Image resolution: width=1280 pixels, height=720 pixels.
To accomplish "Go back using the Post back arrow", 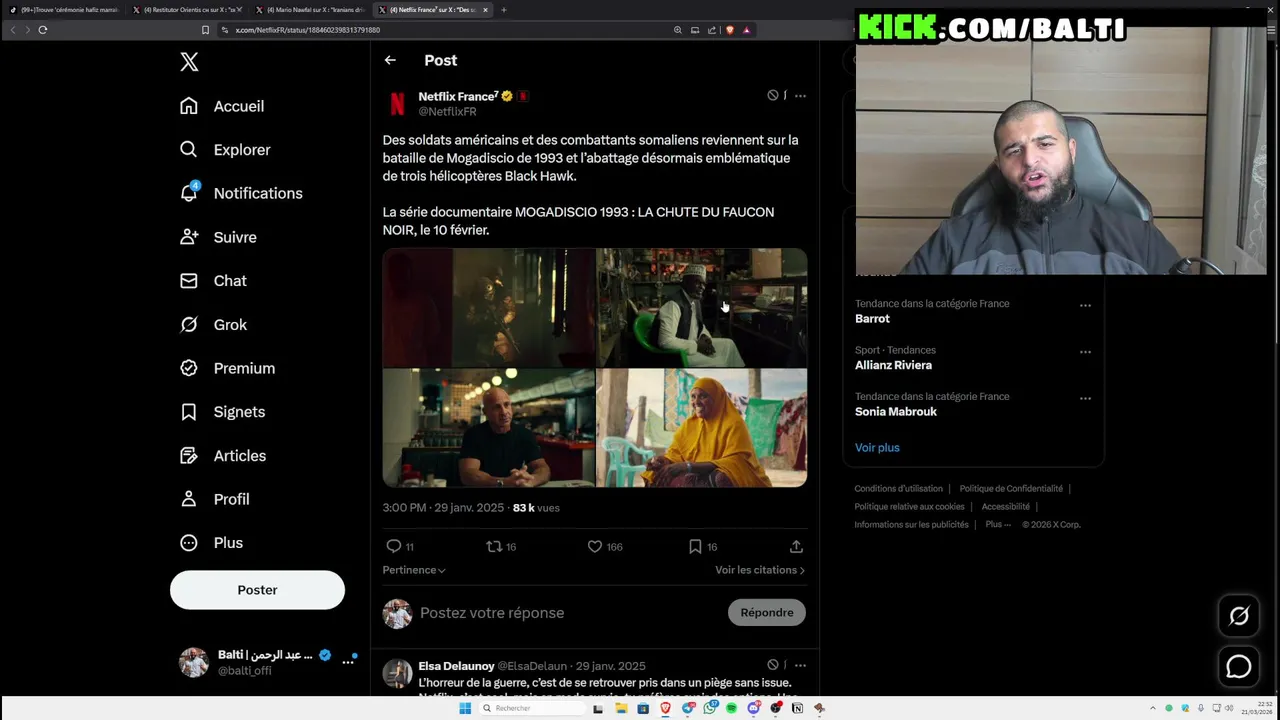I will pos(390,60).
